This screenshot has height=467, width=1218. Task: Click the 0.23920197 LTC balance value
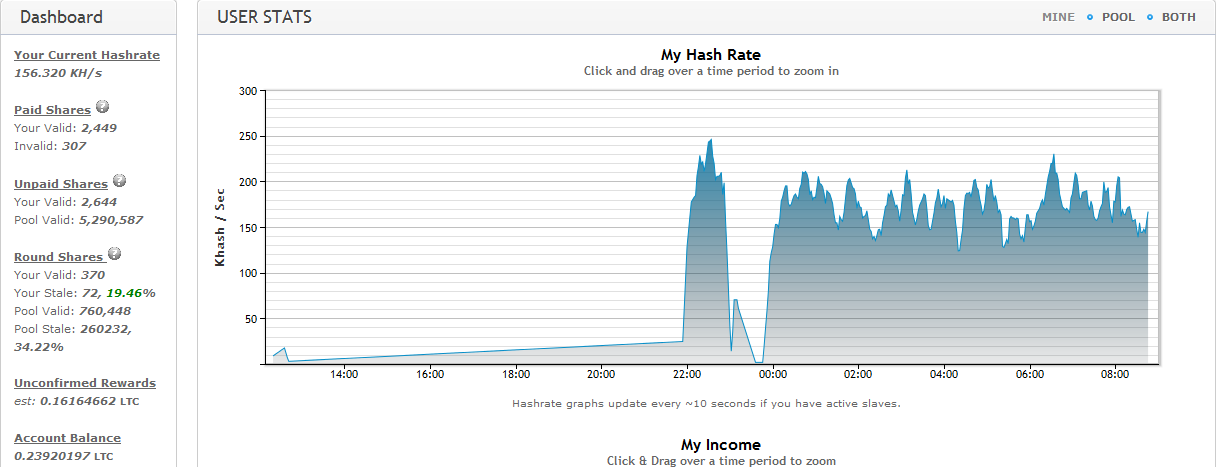click(63, 456)
